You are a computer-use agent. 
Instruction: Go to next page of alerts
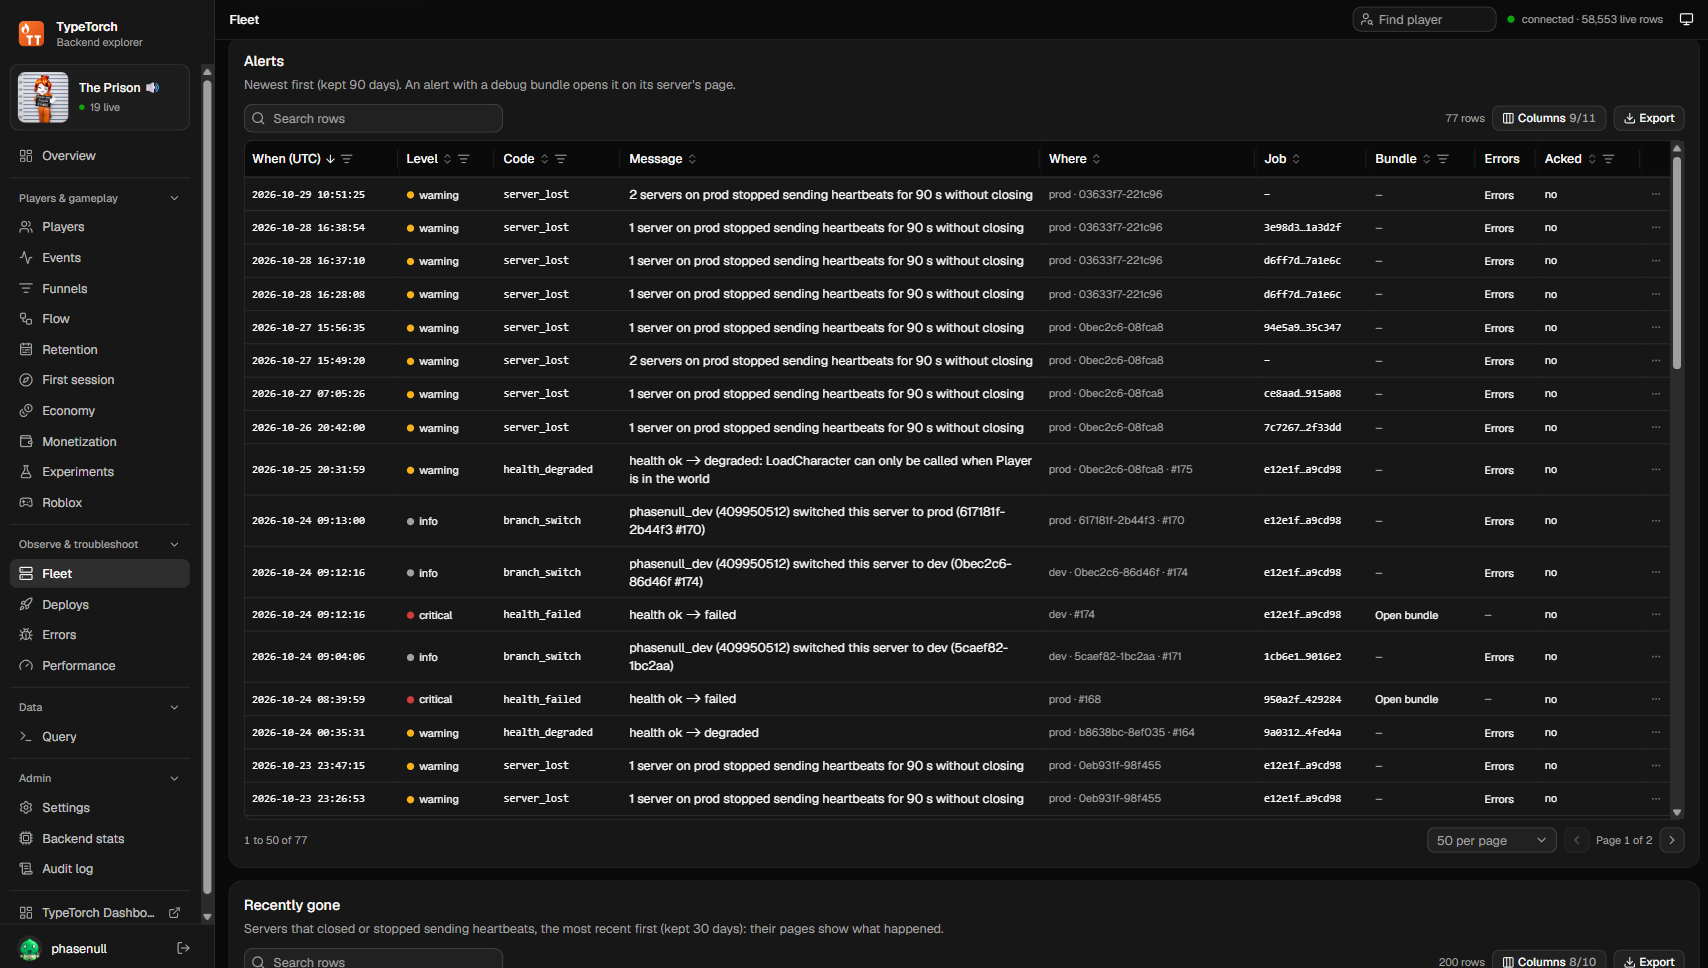[1672, 840]
